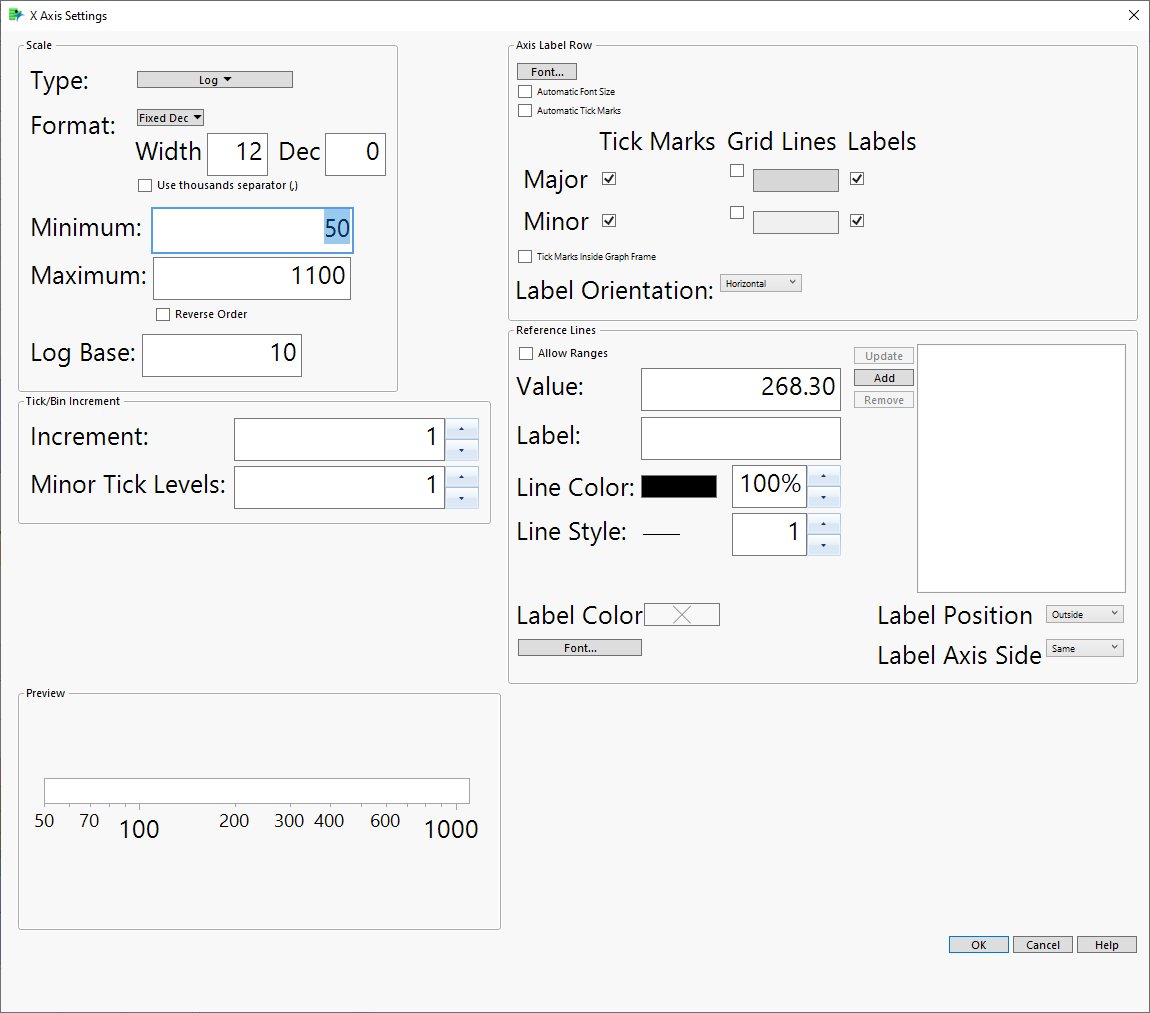Disable Major tick marks
The width and height of the screenshot is (1150, 1013).
click(608, 178)
